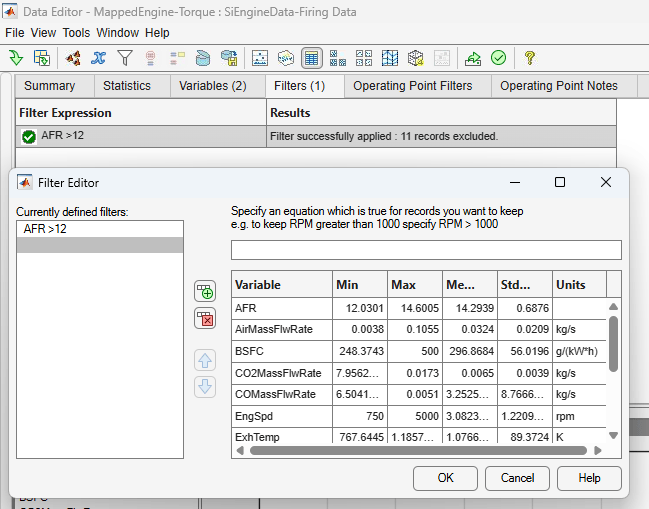This screenshot has height=509, width=649.
Task: Click the Max column header
Action: (415, 285)
